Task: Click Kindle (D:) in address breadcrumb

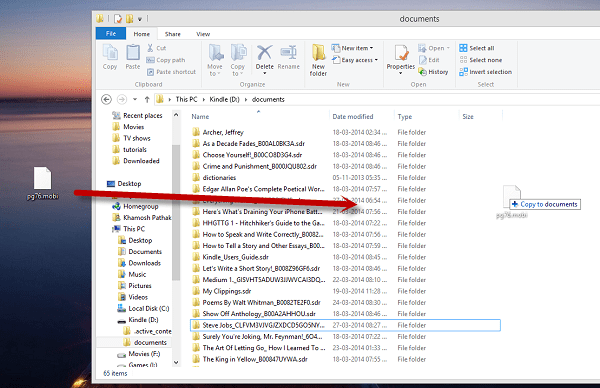Action: (x=224, y=99)
